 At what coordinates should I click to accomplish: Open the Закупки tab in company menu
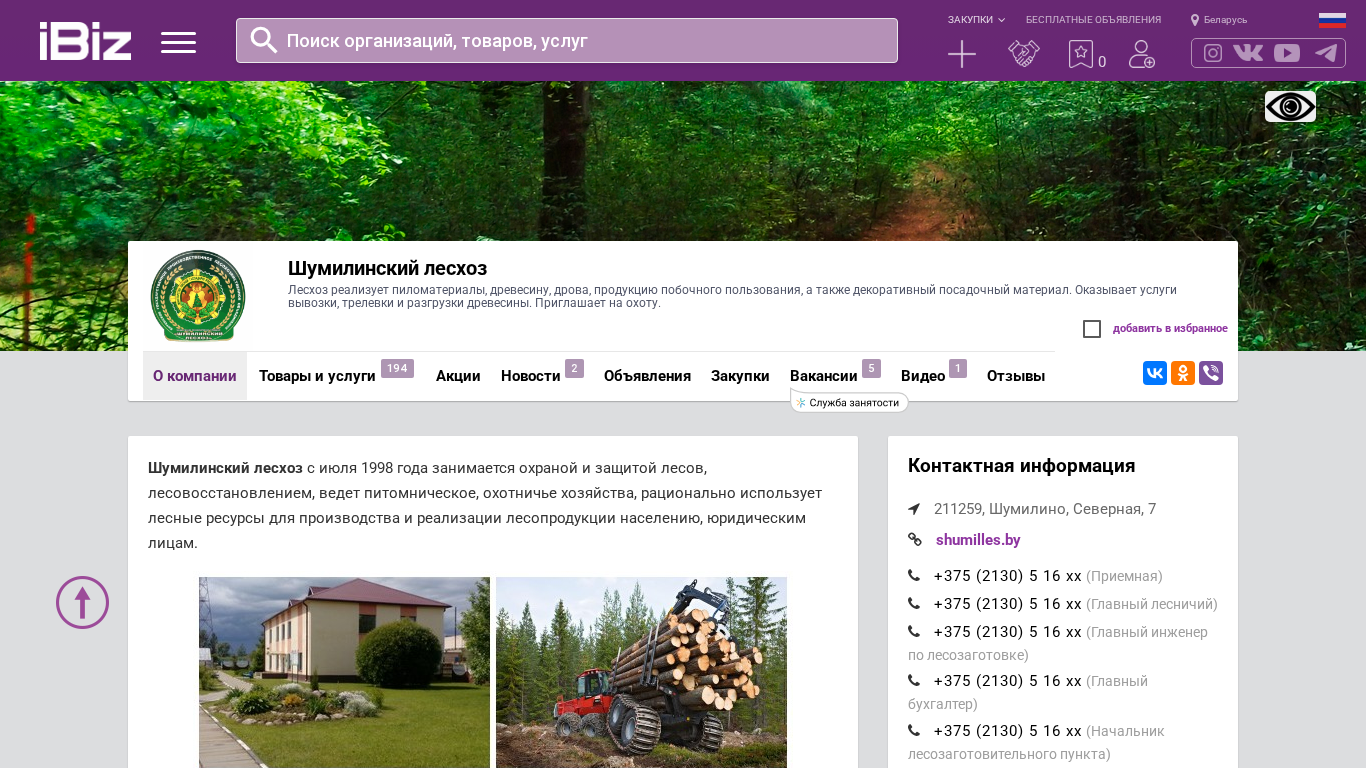[740, 376]
